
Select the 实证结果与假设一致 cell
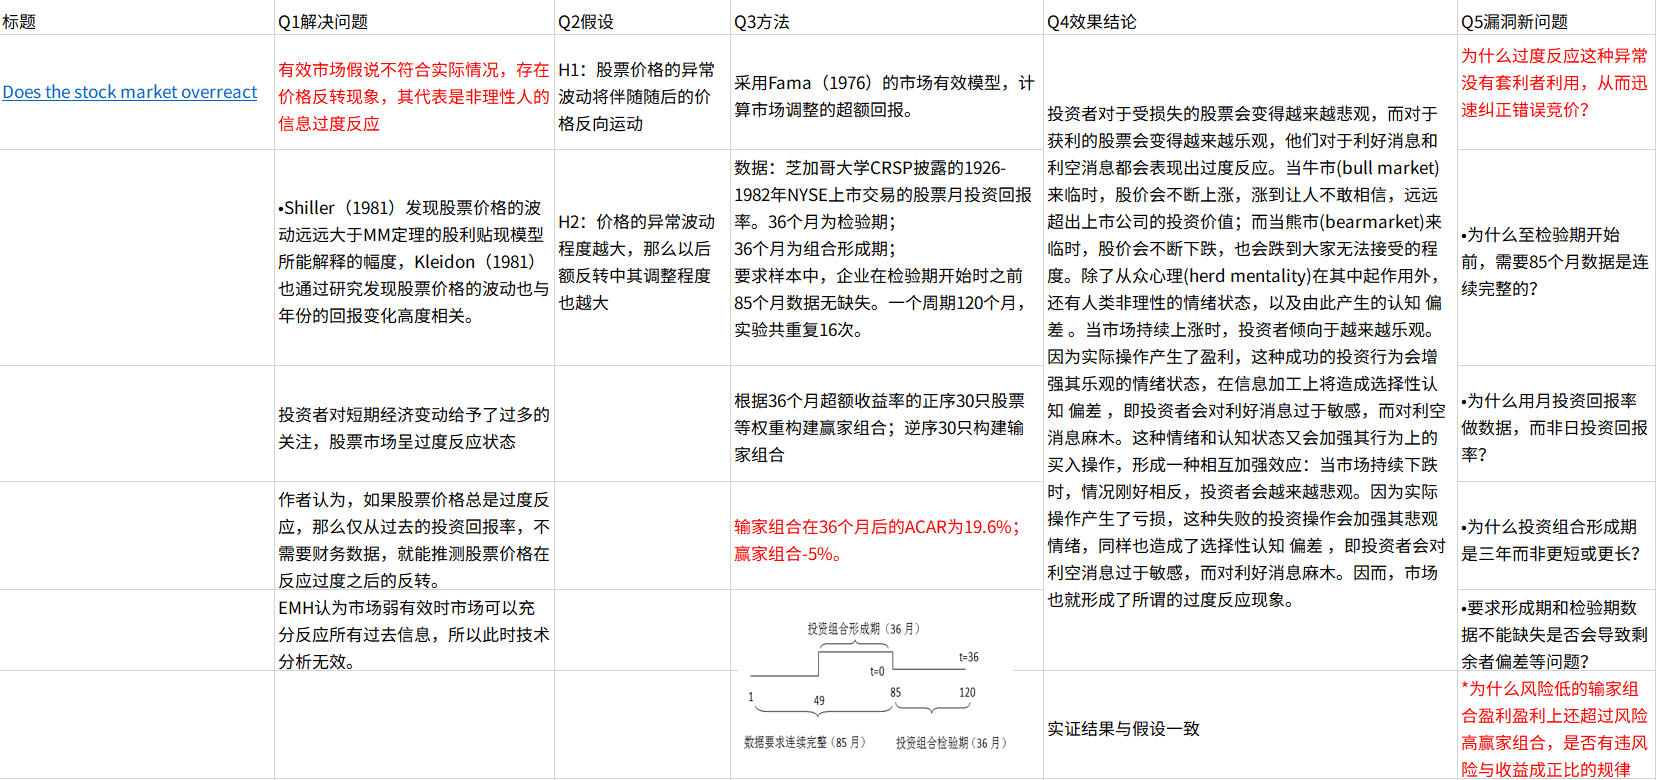[x=1123, y=729]
